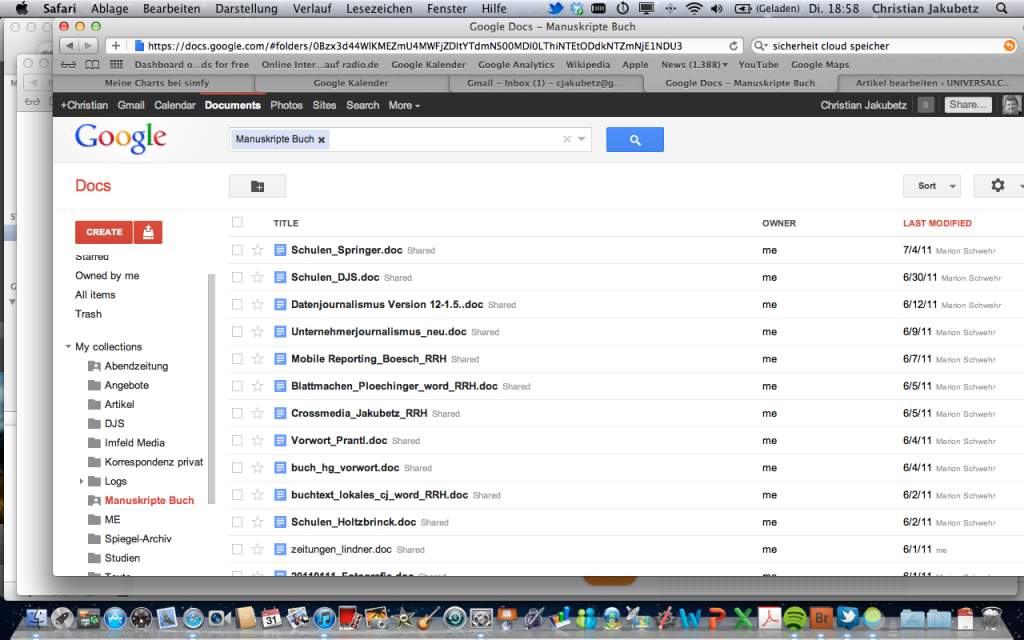
Task: Select checkbox of Mobile Reporting_Boesch_RRH
Action: click(237, 359)
